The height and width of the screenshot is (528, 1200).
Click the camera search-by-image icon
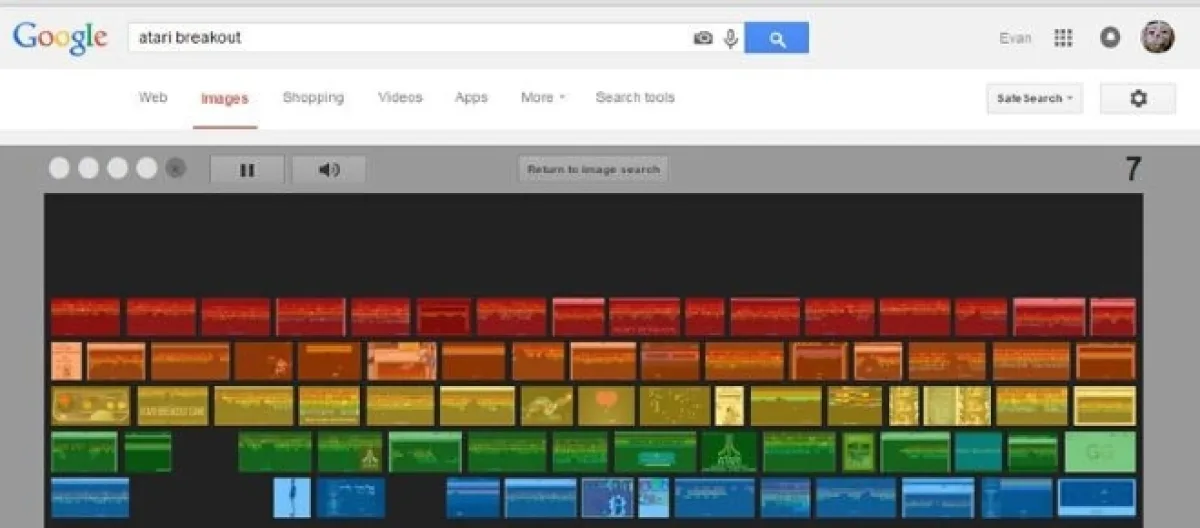(703, 38)
